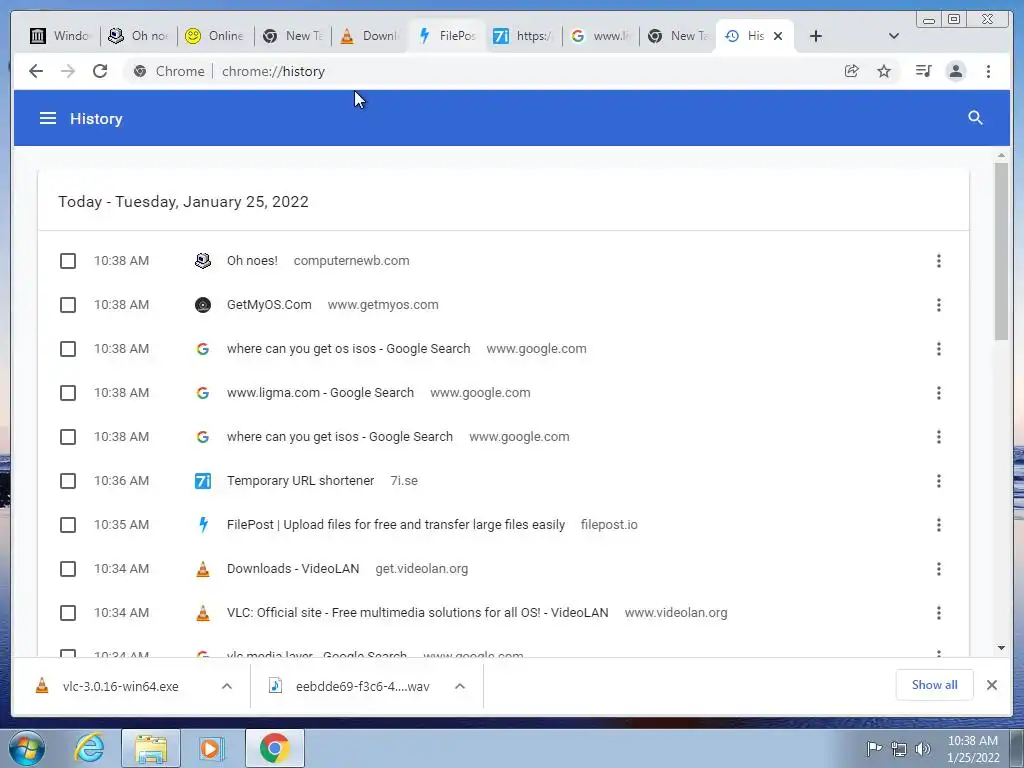Click the network icon in system tray
Viewport: 1024px width, 768px height.
[899, 749]
